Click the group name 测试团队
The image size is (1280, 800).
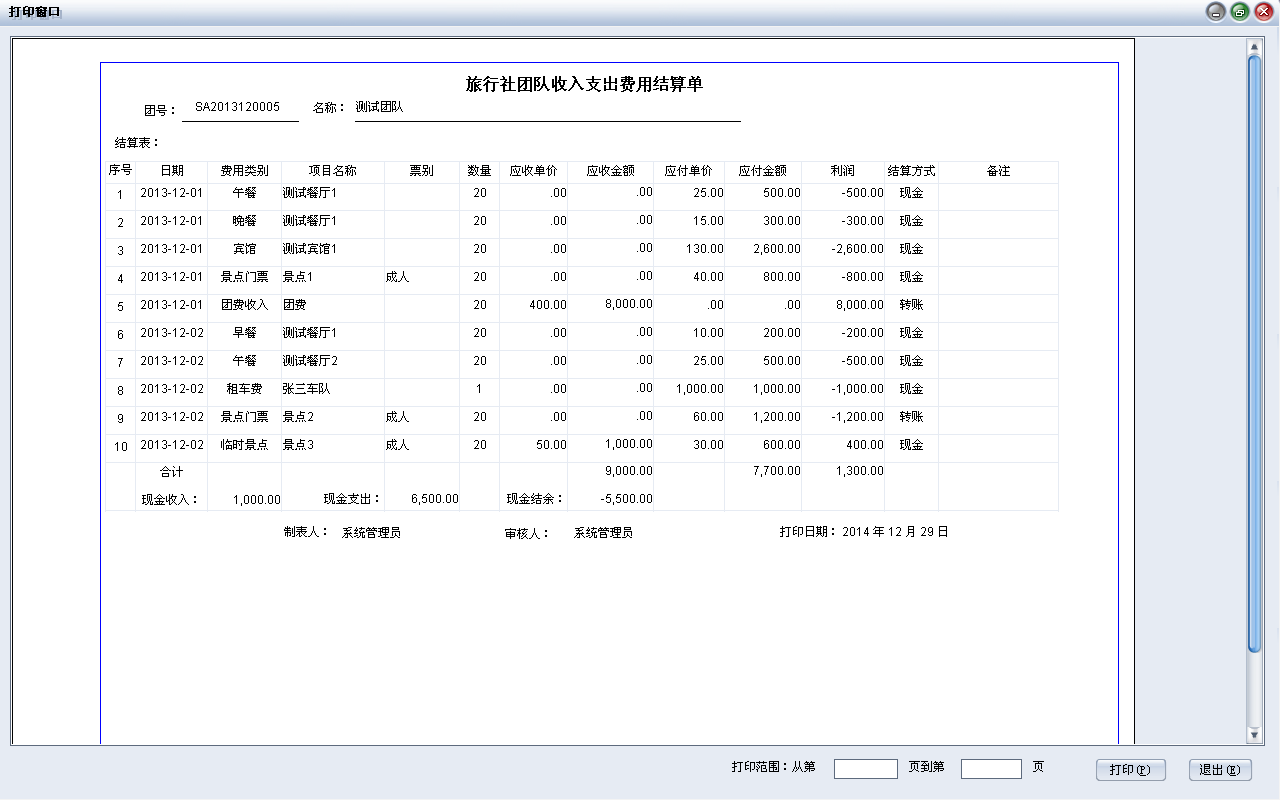(x=380, y=107)
